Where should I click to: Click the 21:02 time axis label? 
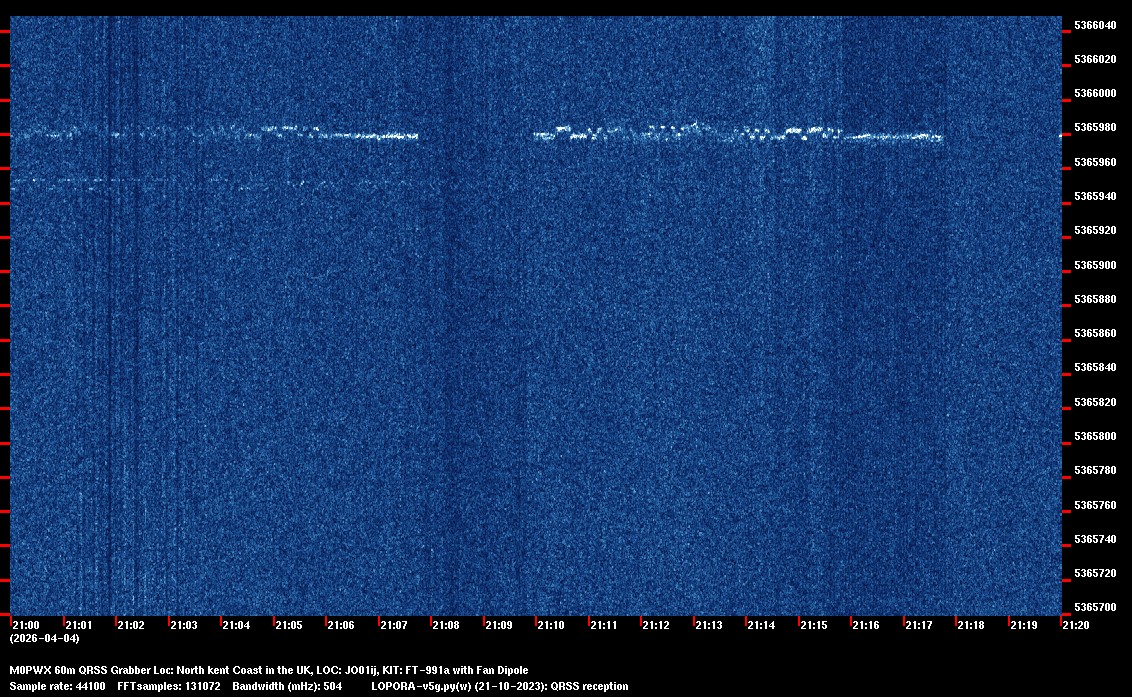(131, 625)
